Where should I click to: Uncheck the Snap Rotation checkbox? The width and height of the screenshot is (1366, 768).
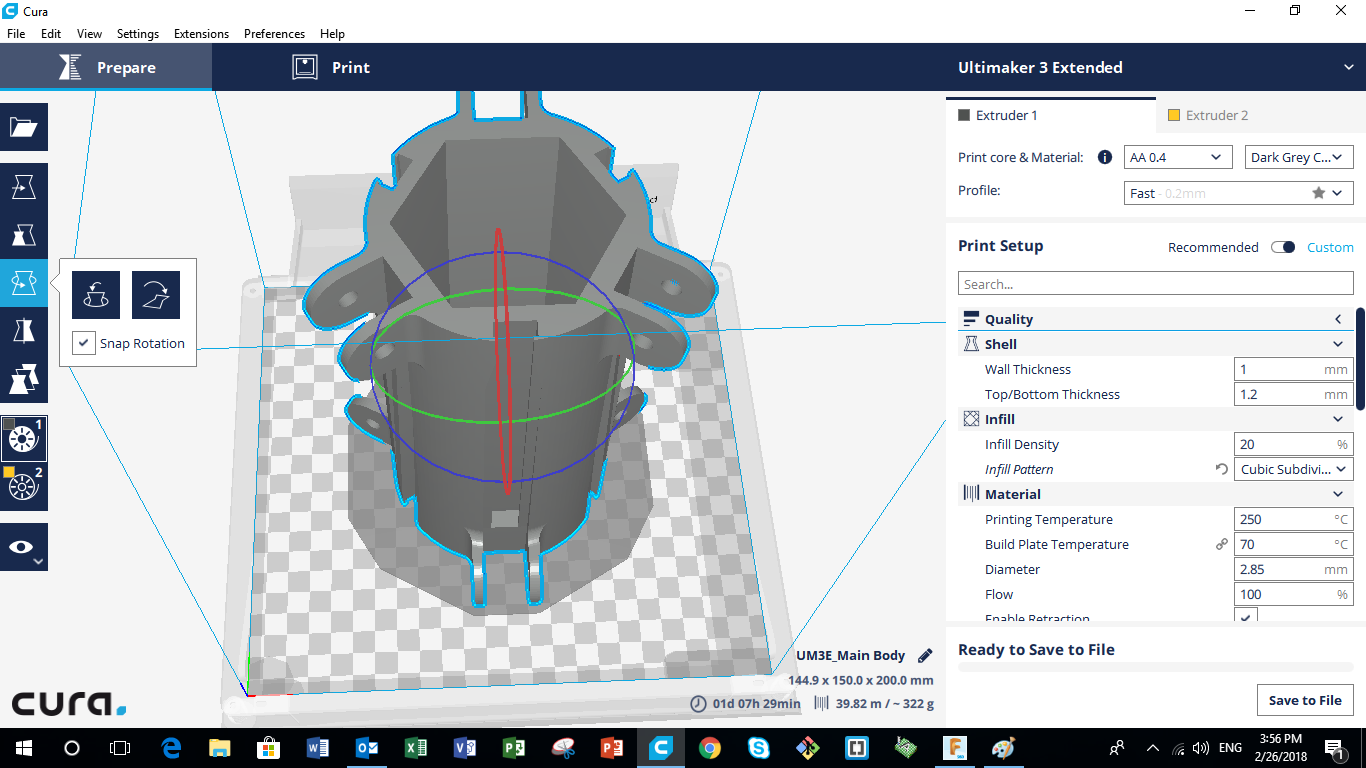84,343
